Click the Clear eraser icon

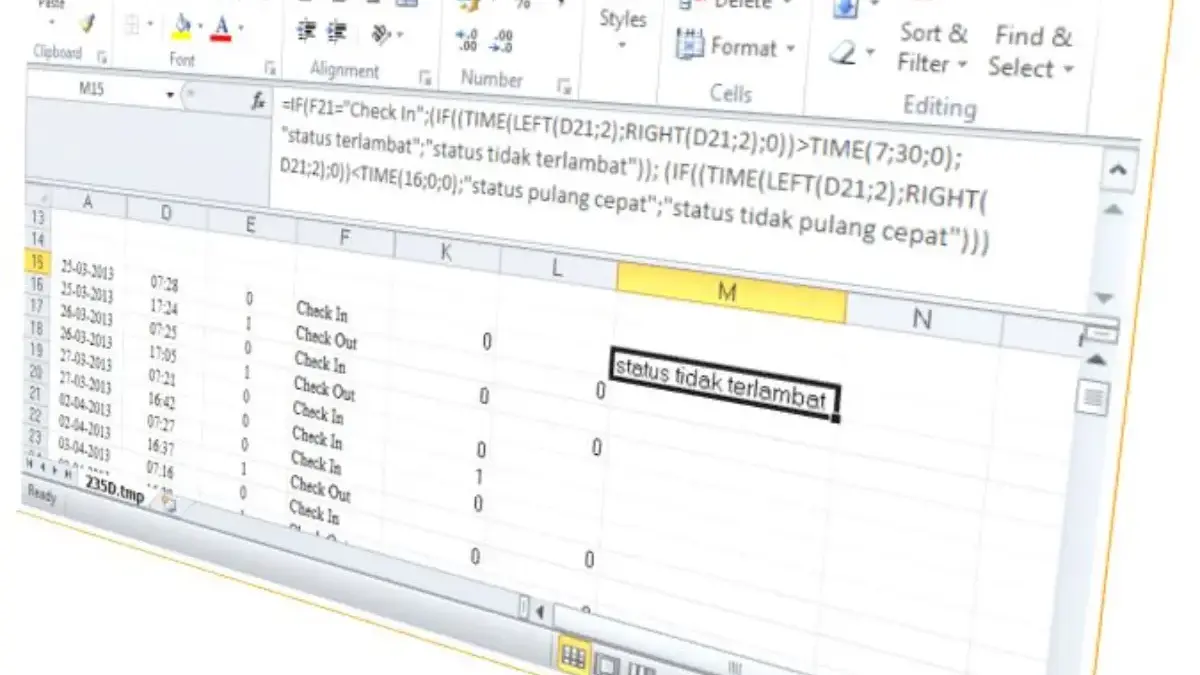(x=843, y=53)
